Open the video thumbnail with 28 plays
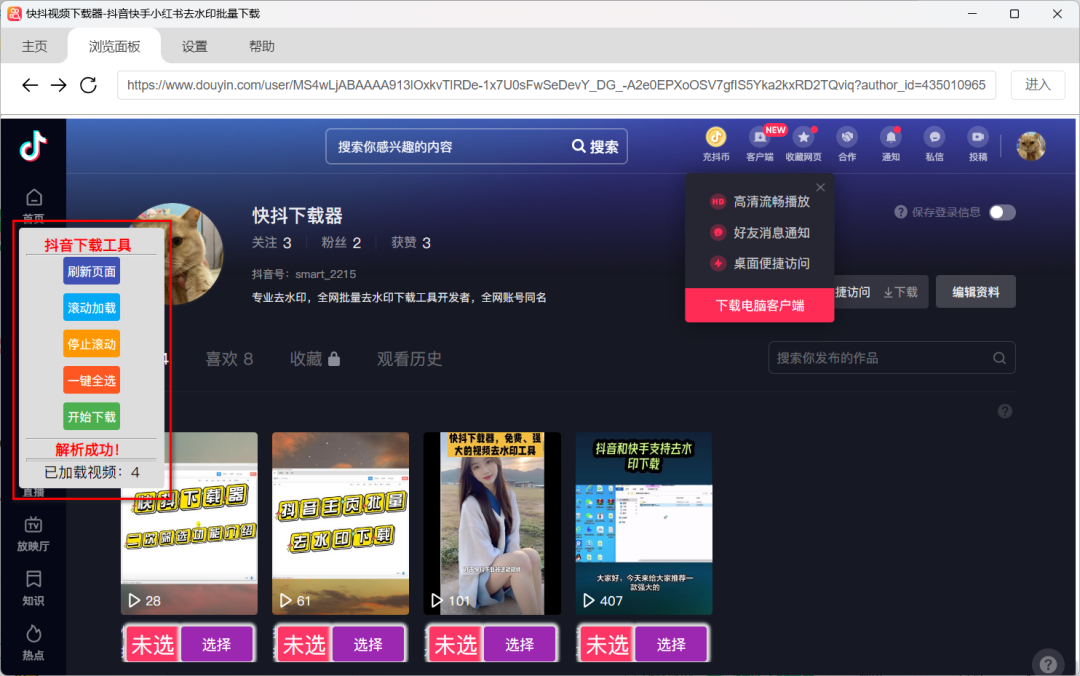Image resolution: width=1080 pixels, height=676 pixels. coord(189,523)
